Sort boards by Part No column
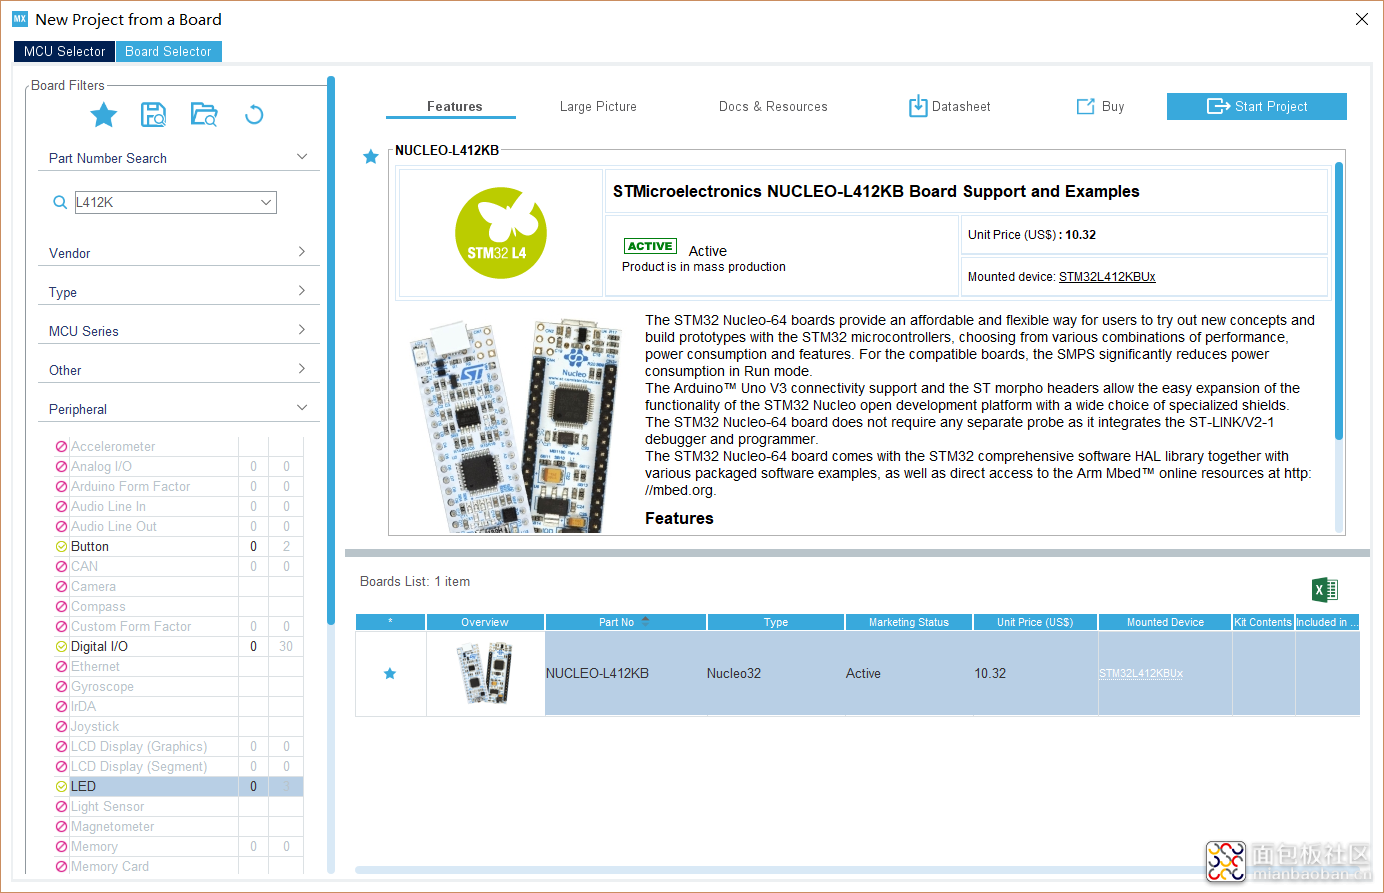The height and width of the screenshot is (893, 1384). (x=625, y=622)
